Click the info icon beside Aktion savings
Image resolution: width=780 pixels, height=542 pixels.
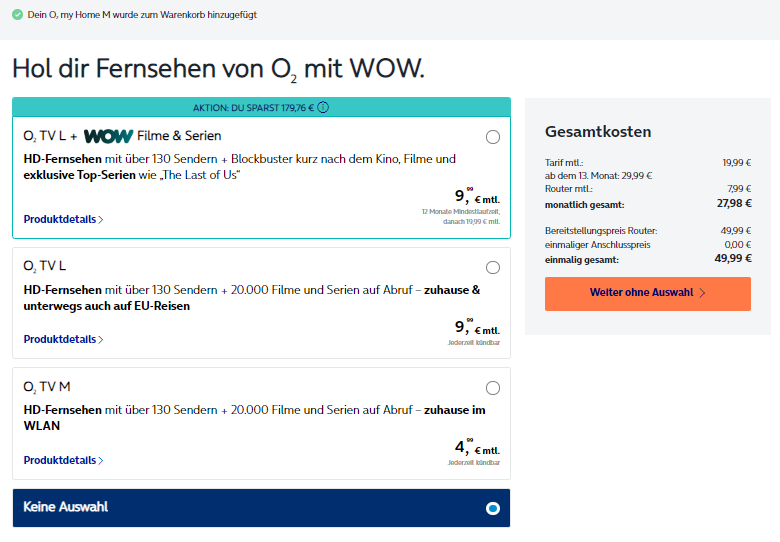pyautogui.click(x=323, y=107)
